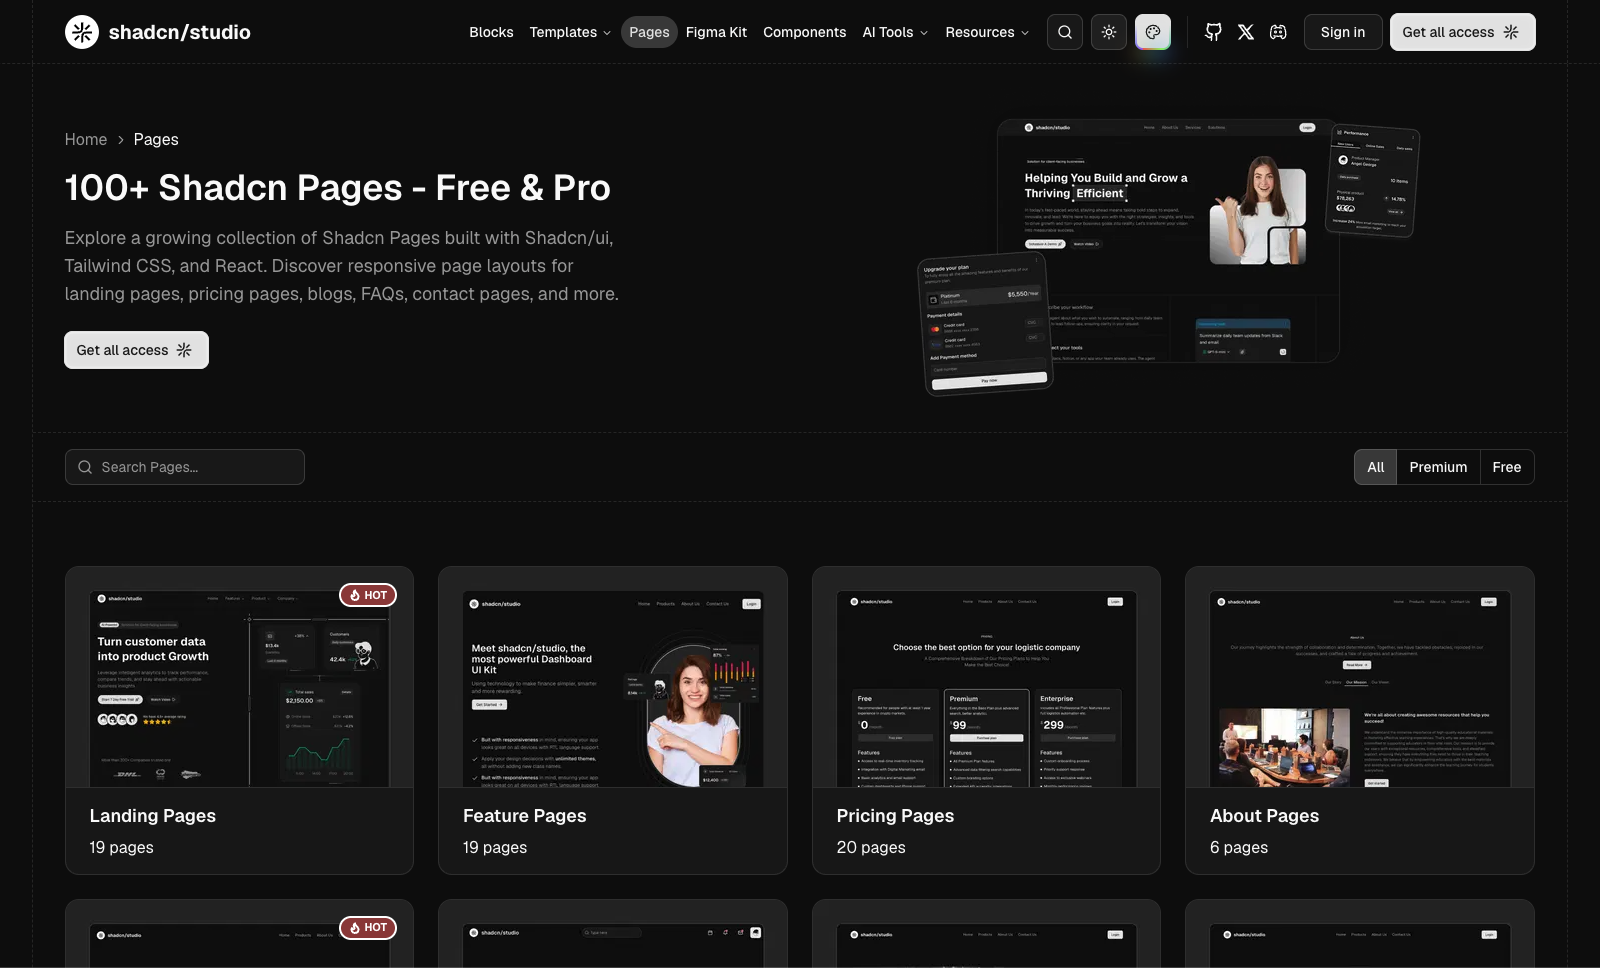Click the '20 pages' count text
The width and height of the screenshot is (1600, 968).
coord(871,847)
